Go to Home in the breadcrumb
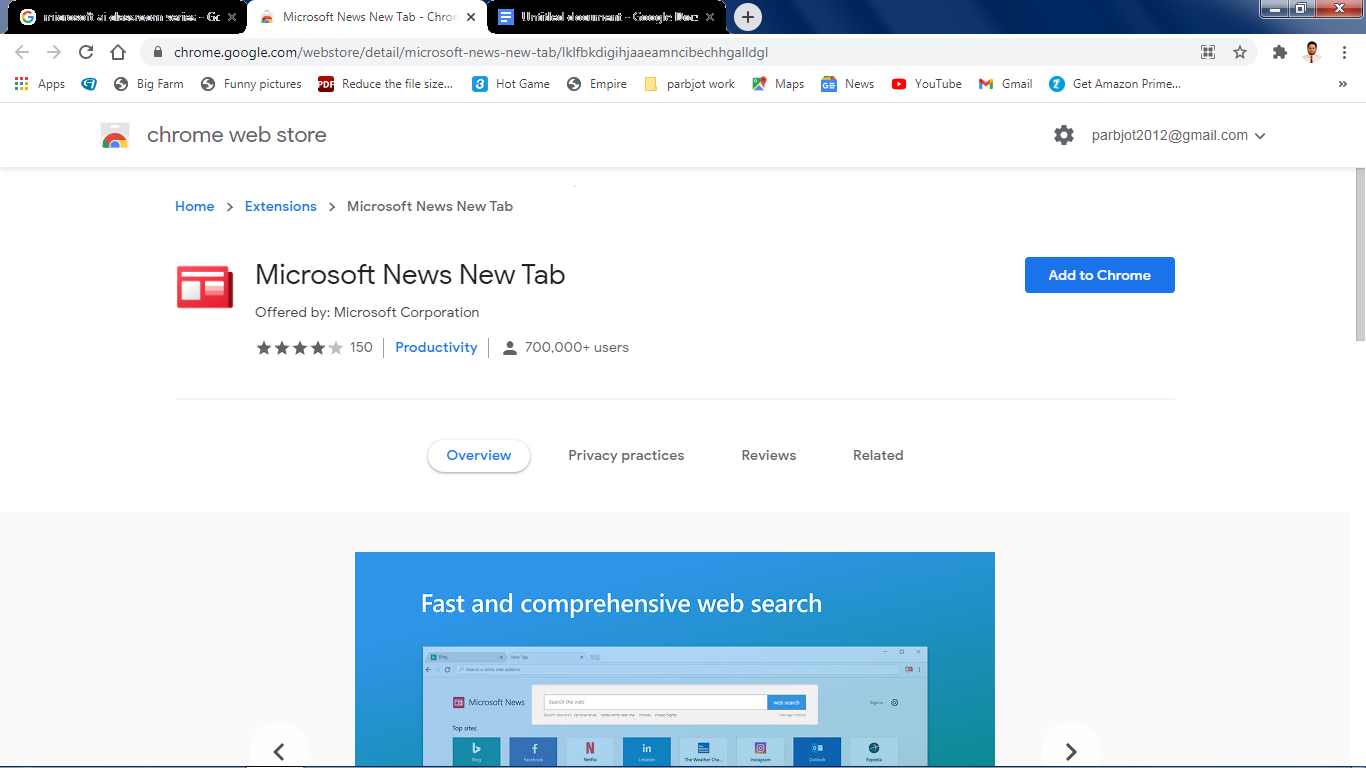Image resolution: width=1366 pixels, height=768 pixels. (x=194, y=206)
